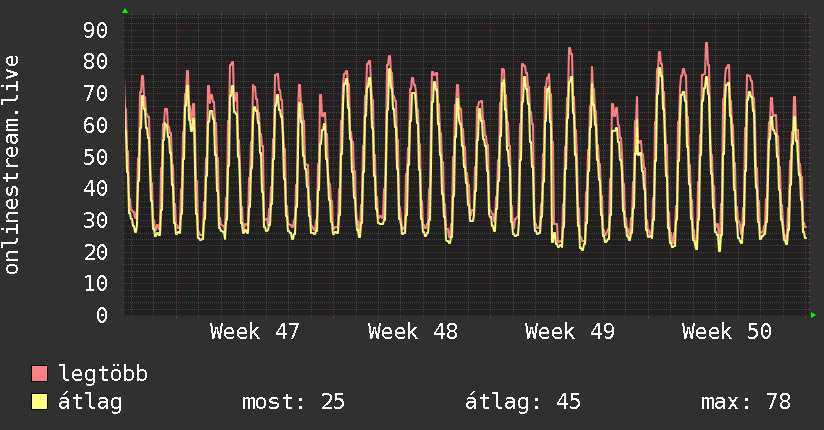Click the Week 48 axis label
This screenshot has width=824, height=430.
click(413, 332)
